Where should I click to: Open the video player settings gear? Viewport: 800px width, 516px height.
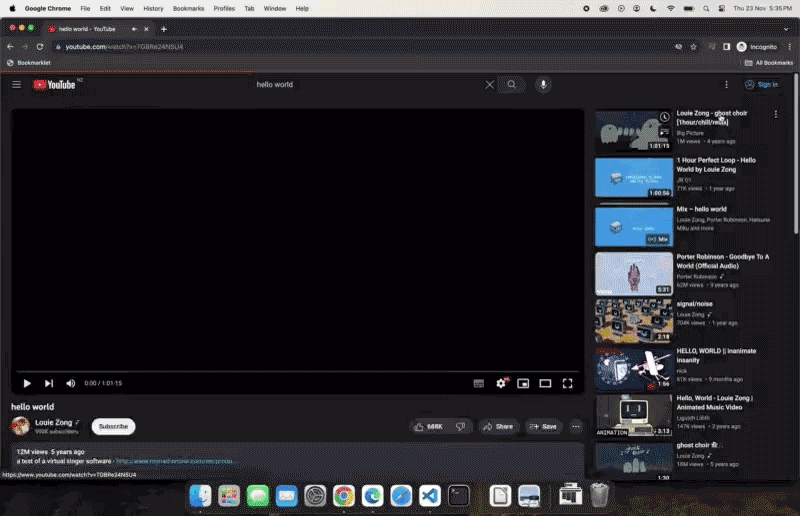501,383
